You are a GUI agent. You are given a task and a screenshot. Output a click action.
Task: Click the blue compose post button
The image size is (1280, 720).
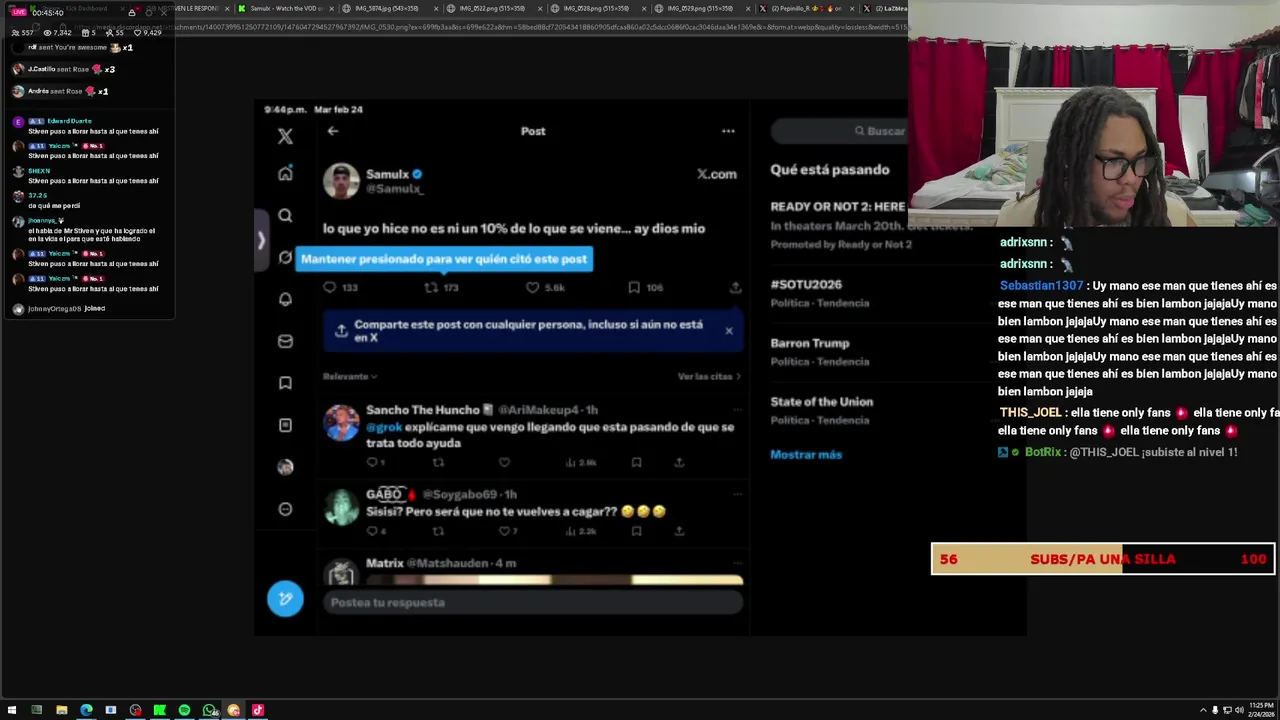(x=285, y=599)
